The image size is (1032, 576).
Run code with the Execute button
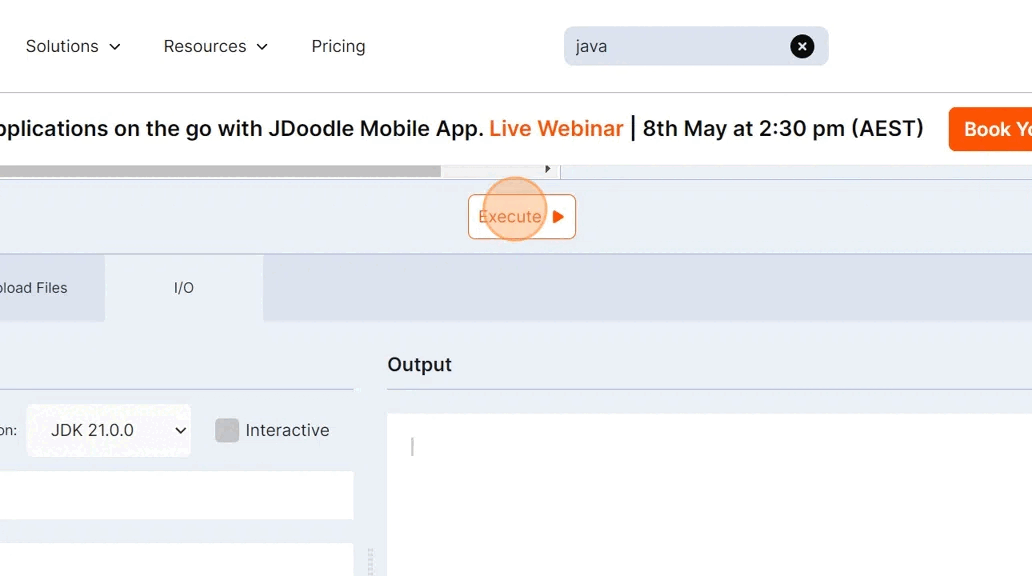(x=521, y=217)
